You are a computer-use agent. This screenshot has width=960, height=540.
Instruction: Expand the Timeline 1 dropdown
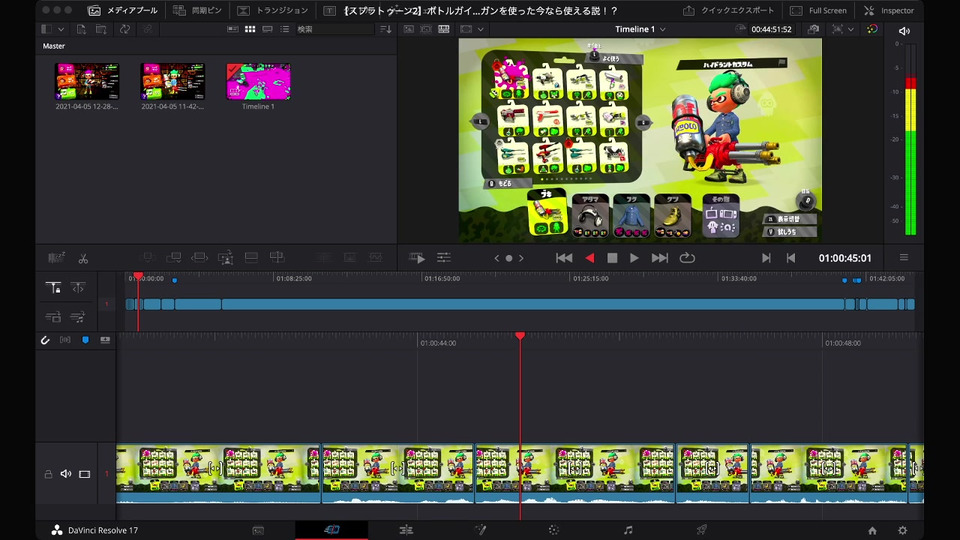coord(662,29)
